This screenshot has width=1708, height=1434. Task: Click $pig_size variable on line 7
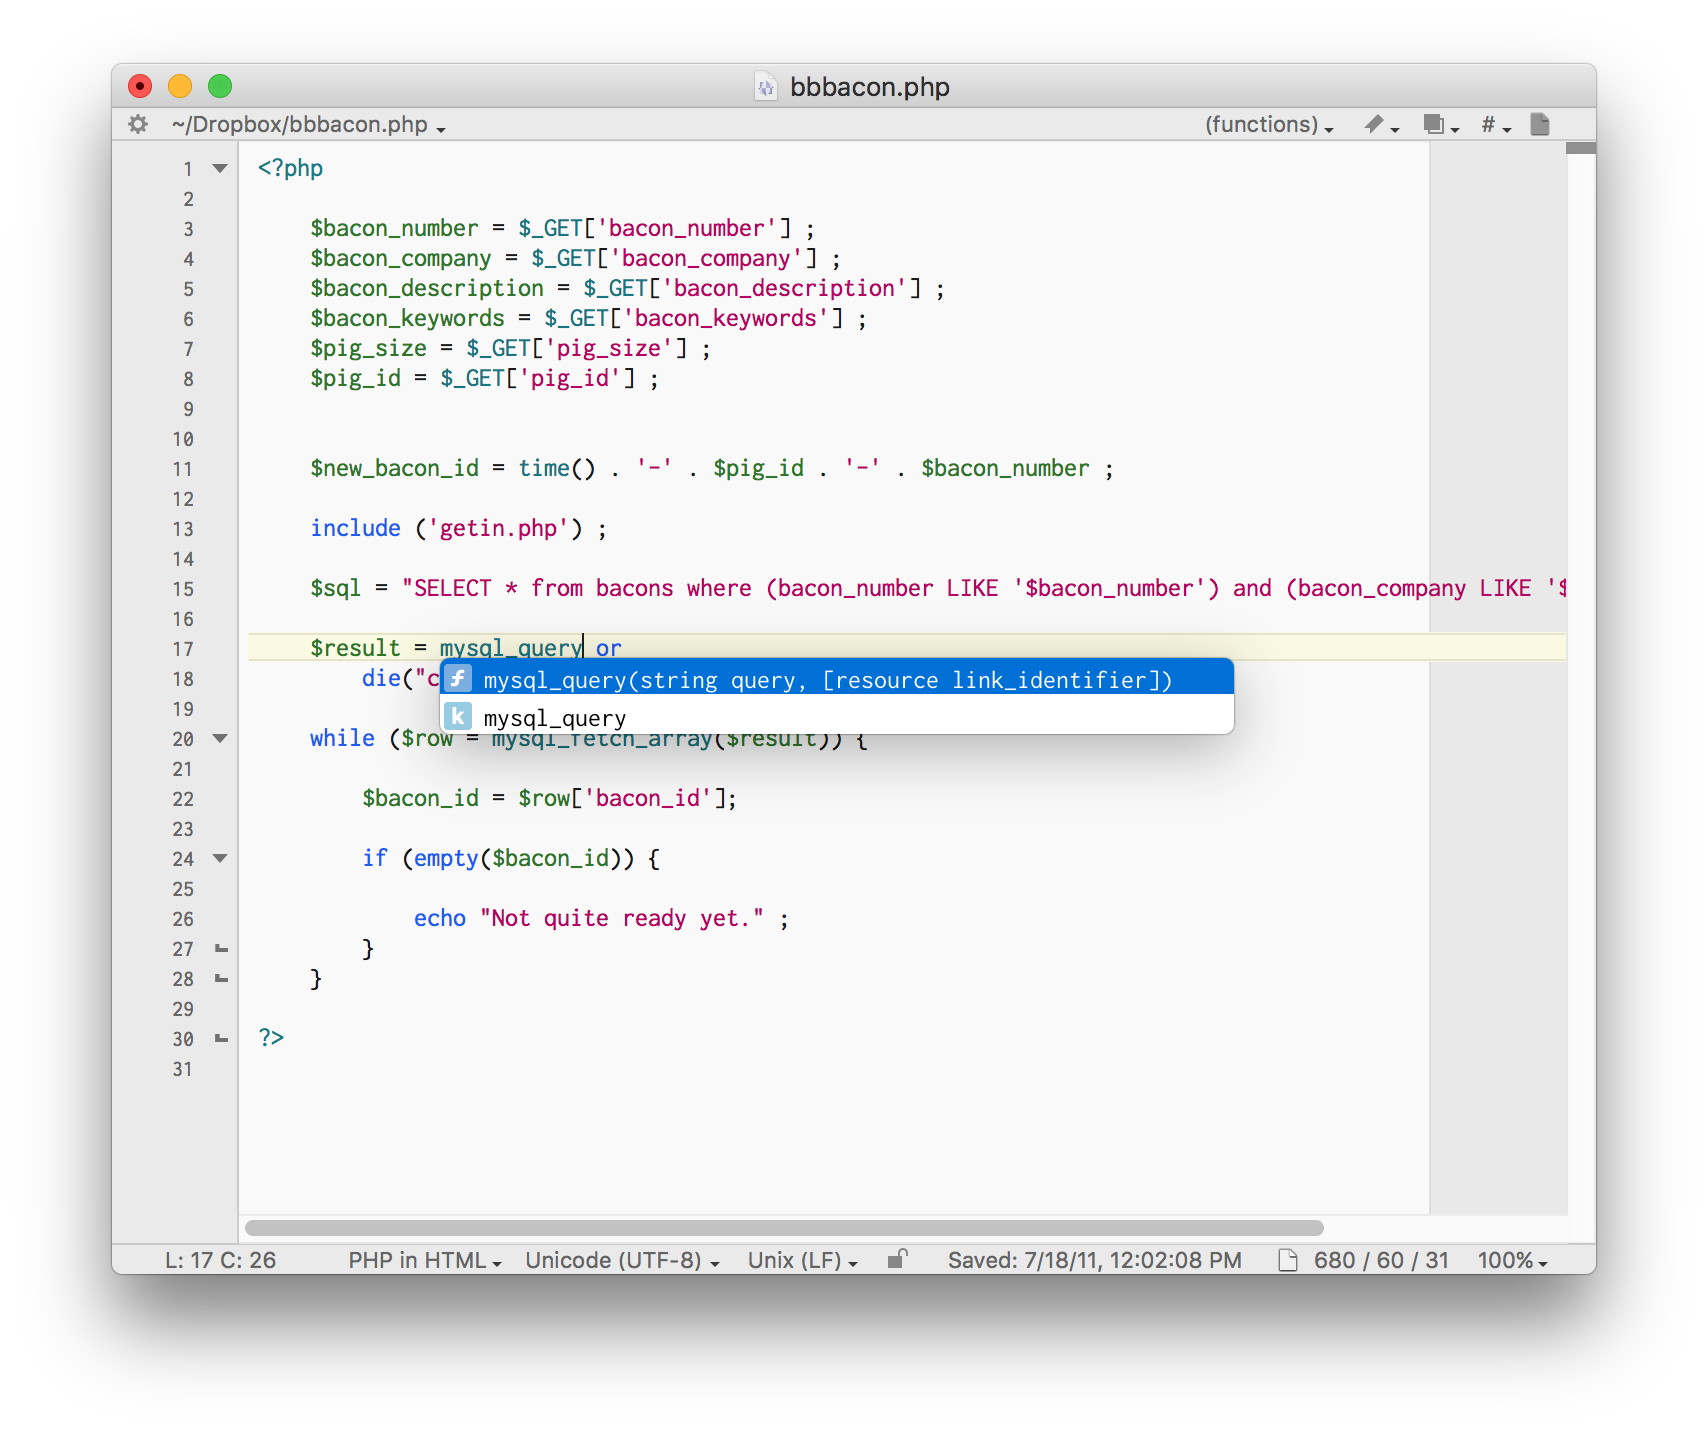[x=368, y=348]
